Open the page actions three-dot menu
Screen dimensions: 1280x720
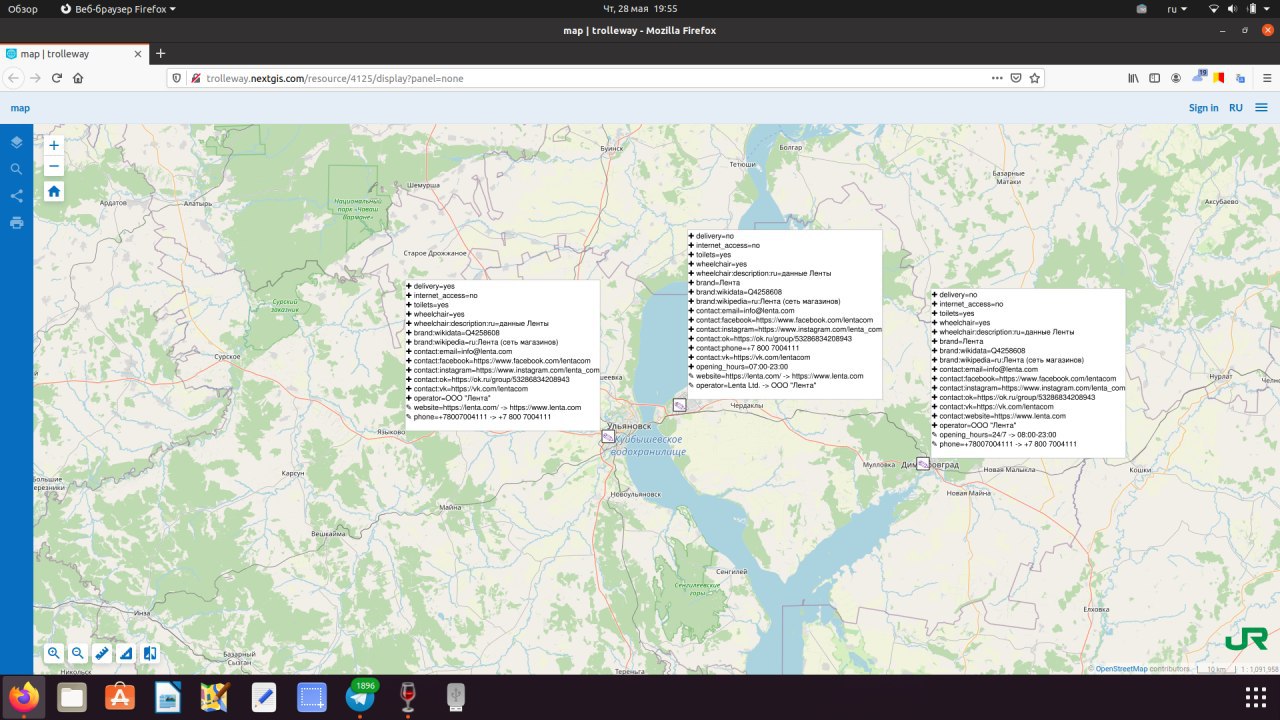(997, 78)
